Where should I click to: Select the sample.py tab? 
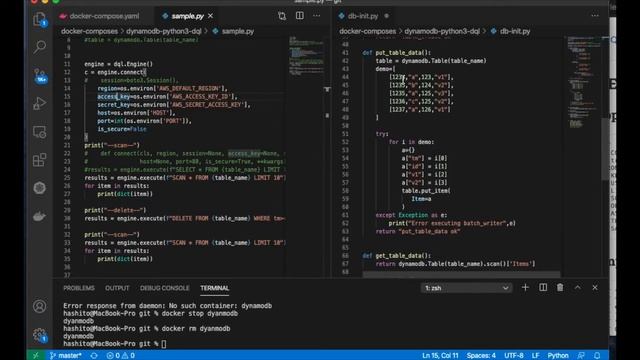tap(187, 16)
